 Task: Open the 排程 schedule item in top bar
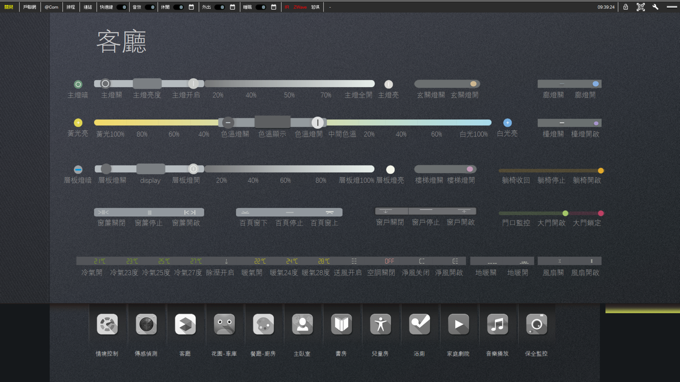tap(71, 7)
